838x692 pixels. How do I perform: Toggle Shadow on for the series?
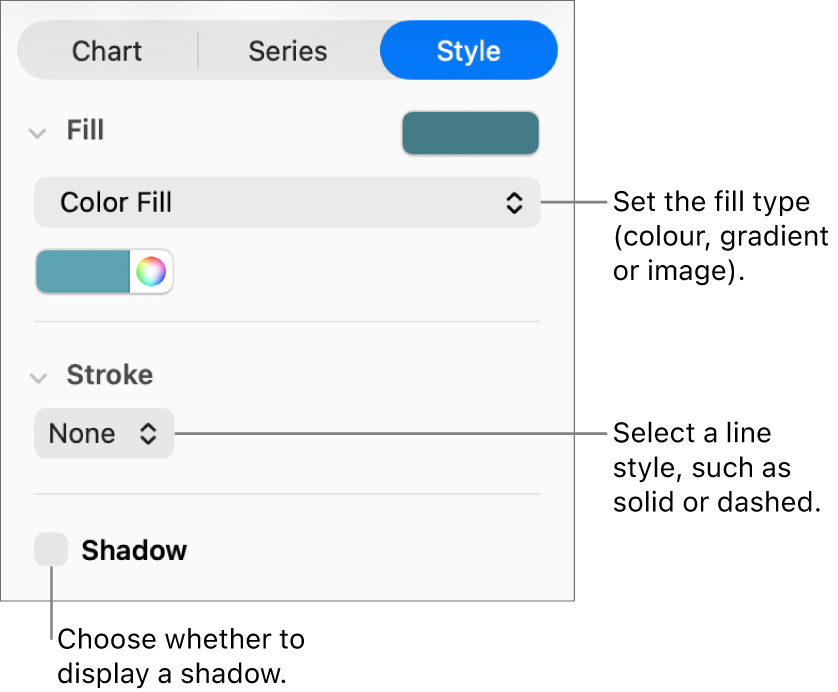[51, 549]
